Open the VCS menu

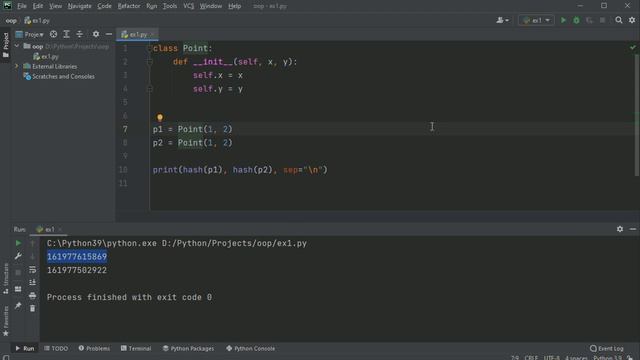pyautogui.click(x=189, y=6)
